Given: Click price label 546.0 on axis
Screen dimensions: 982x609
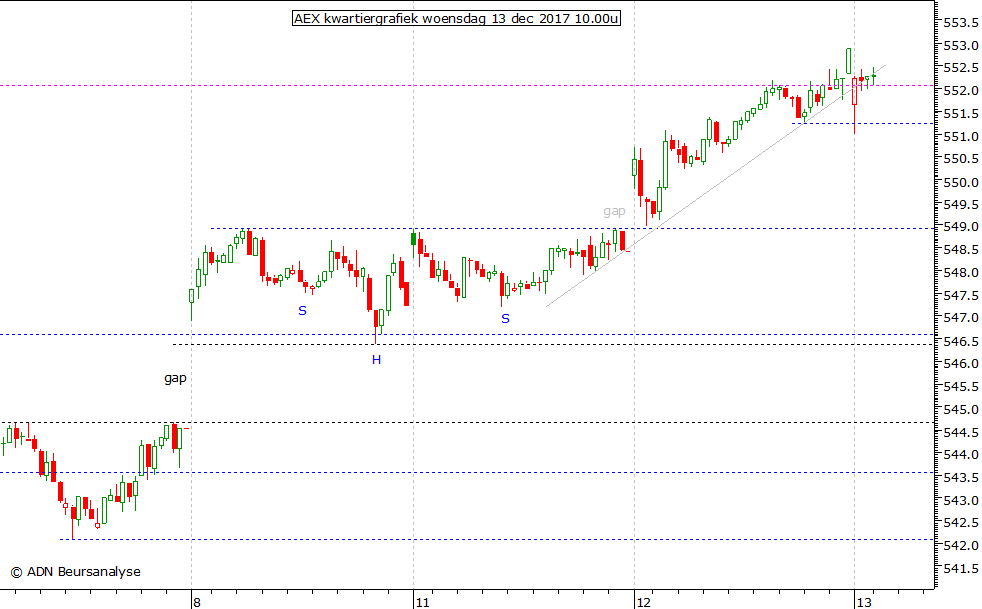Looking at the screenshot, I should 961,363.
